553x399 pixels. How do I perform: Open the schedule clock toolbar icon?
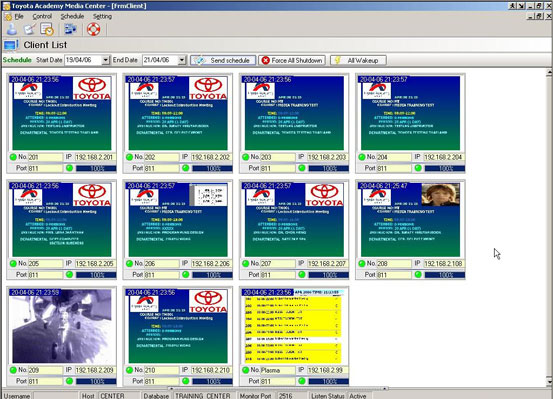[47, 29]
